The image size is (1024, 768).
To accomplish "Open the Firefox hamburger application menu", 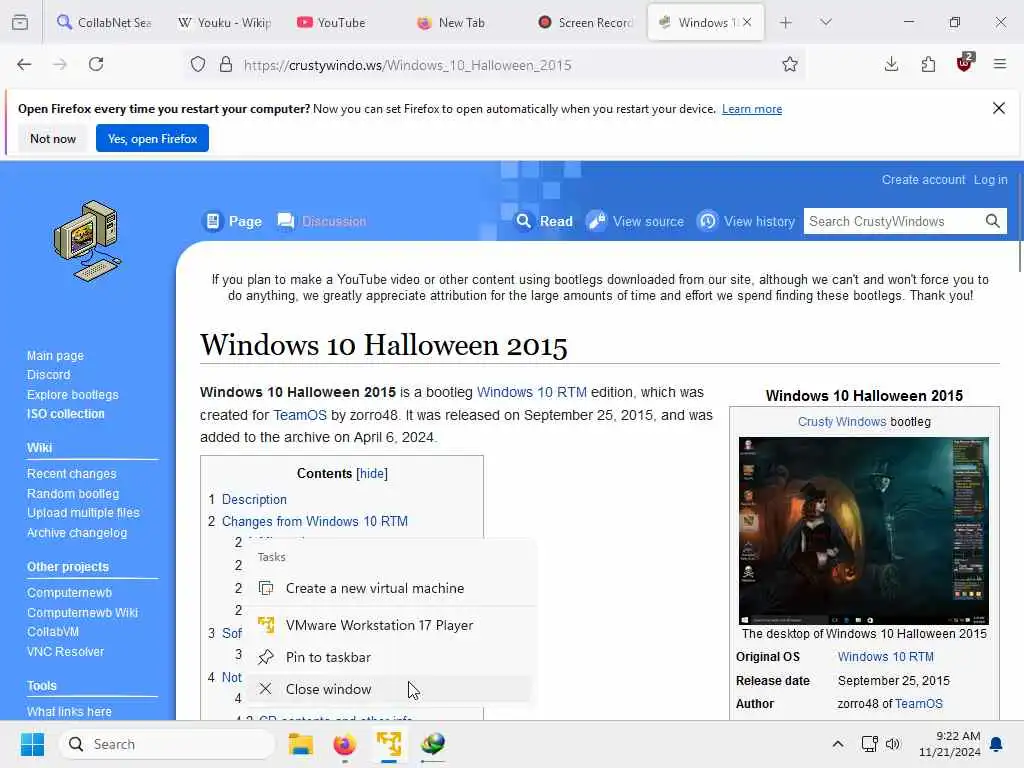I will (x=1000, y=64).
